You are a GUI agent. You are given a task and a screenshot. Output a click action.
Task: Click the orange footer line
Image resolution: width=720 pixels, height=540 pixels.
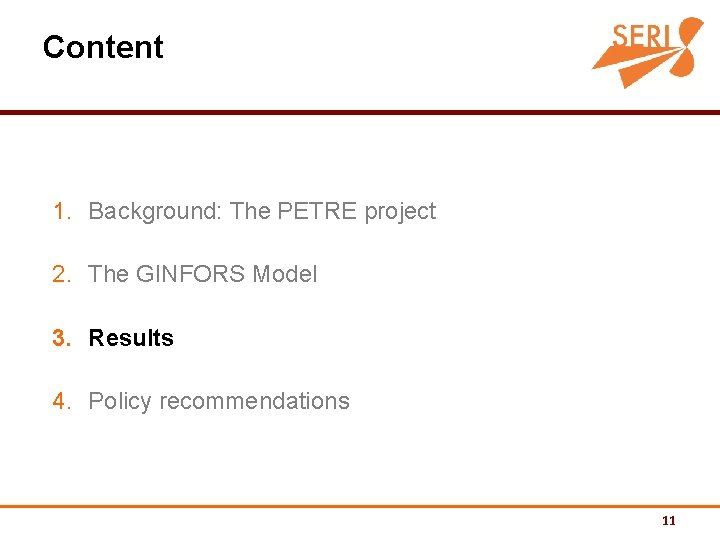coord(360,506)
